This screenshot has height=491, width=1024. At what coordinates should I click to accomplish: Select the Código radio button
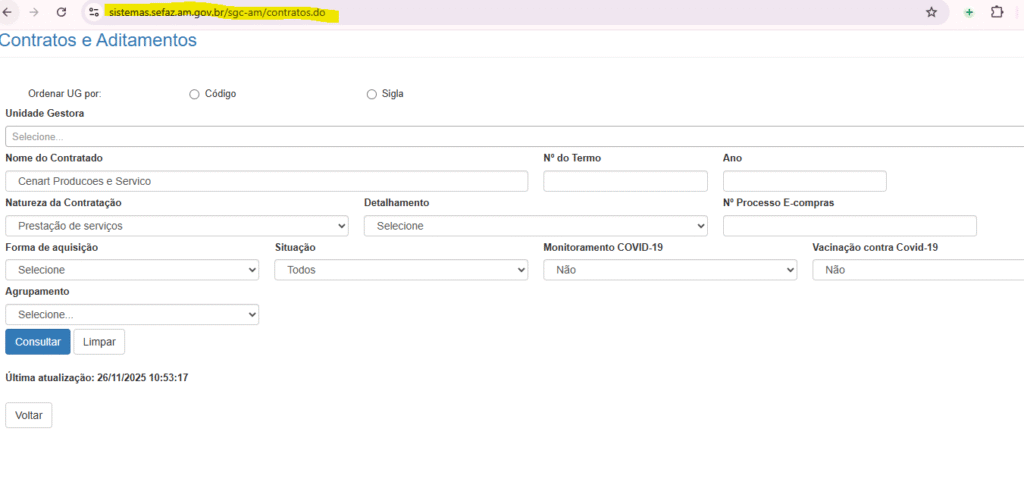coord(194,94)
